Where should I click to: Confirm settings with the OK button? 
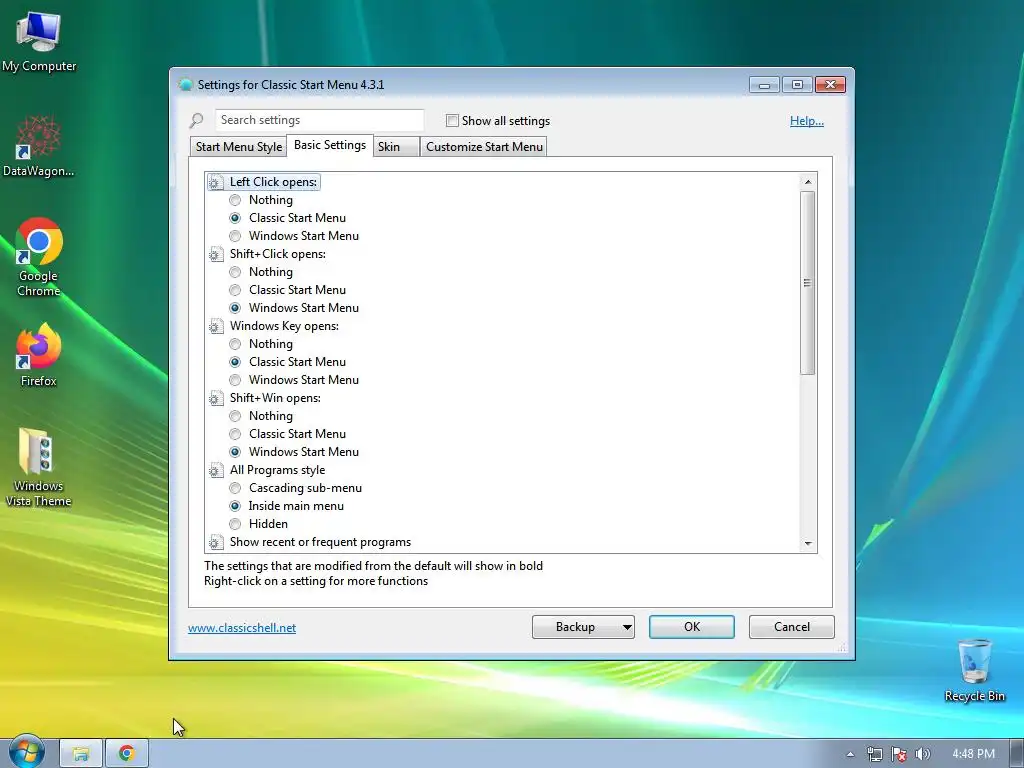click(x=692, y=627)
